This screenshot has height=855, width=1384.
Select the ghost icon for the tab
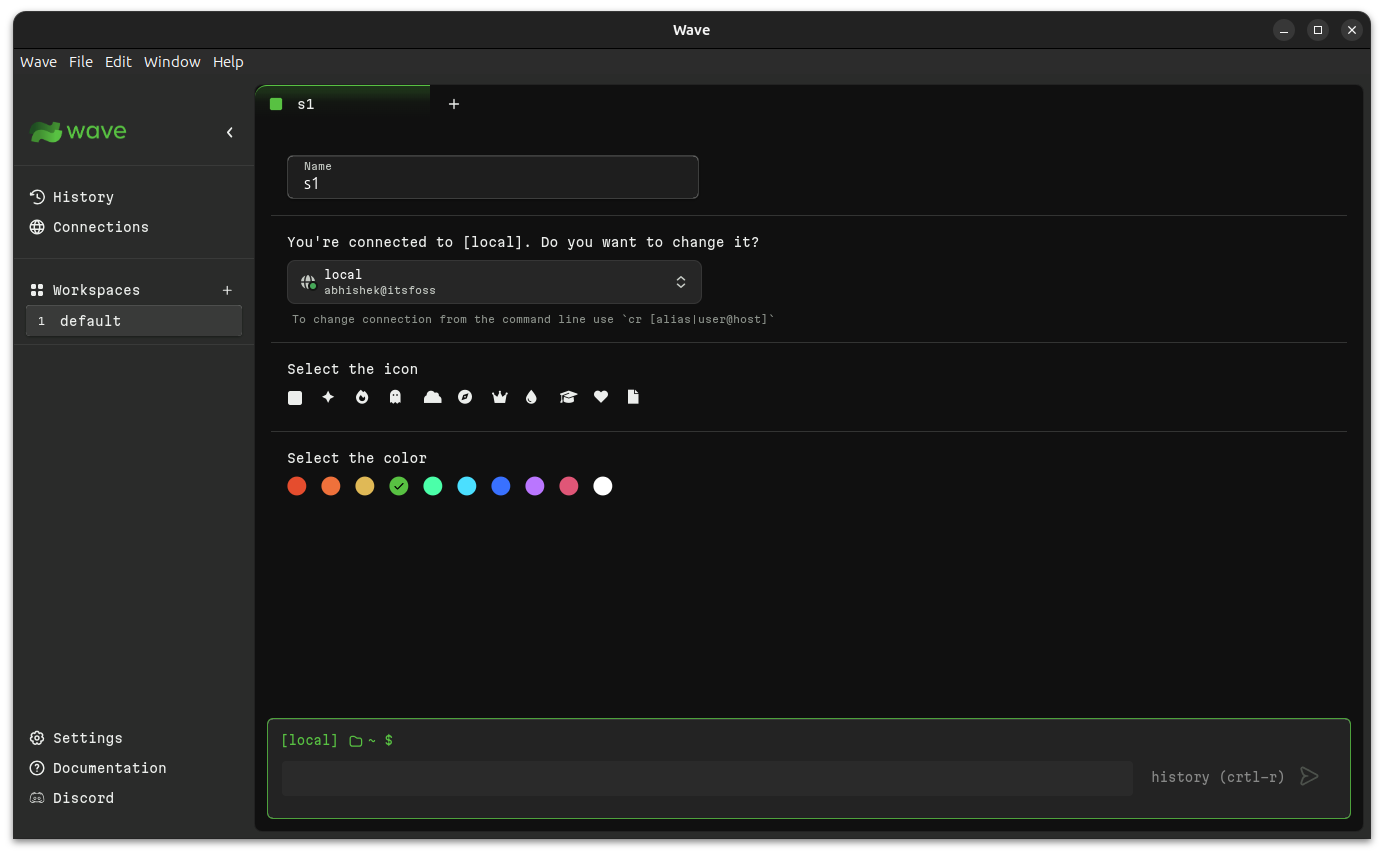coord(395,397)
